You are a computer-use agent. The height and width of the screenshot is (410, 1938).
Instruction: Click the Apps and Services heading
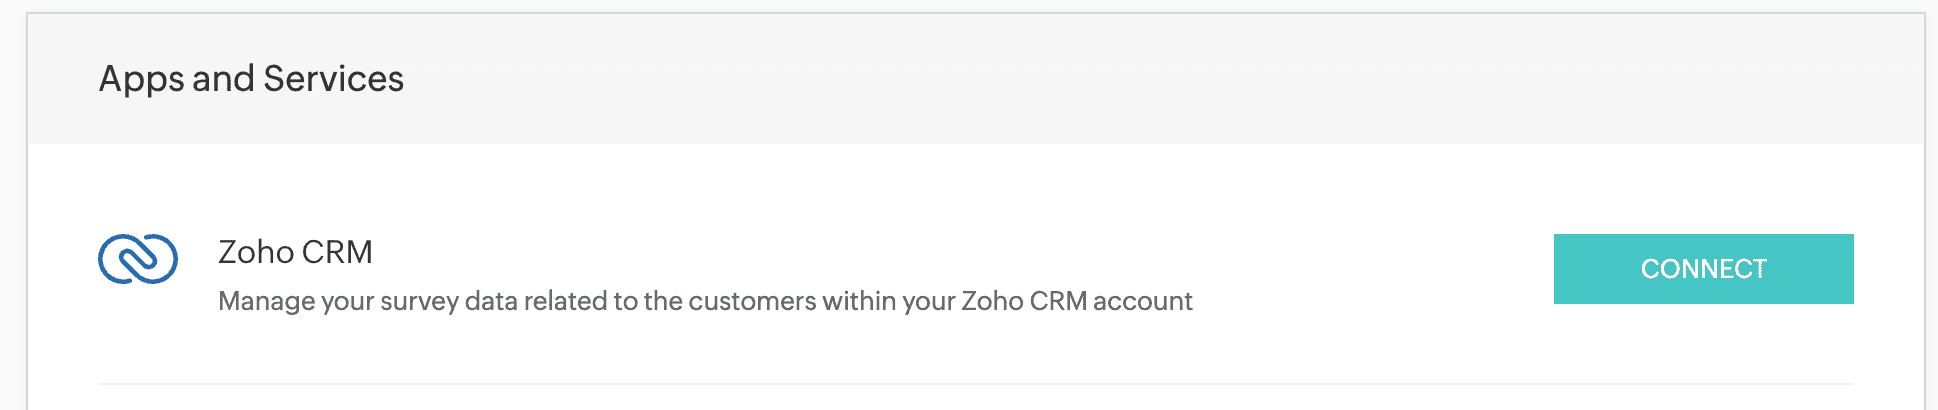[x=251, y=79]
